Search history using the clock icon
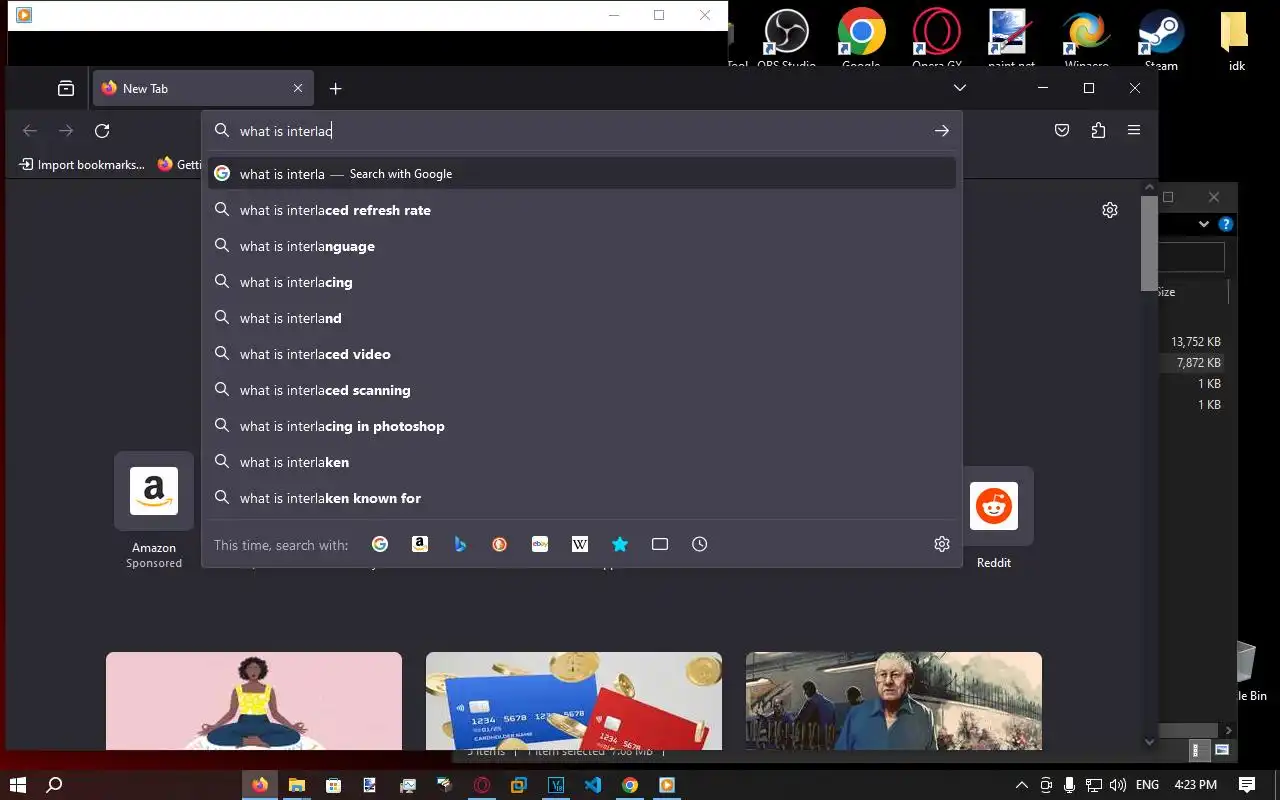Viewport: 1280px width, 800px height. click(700, 544)
